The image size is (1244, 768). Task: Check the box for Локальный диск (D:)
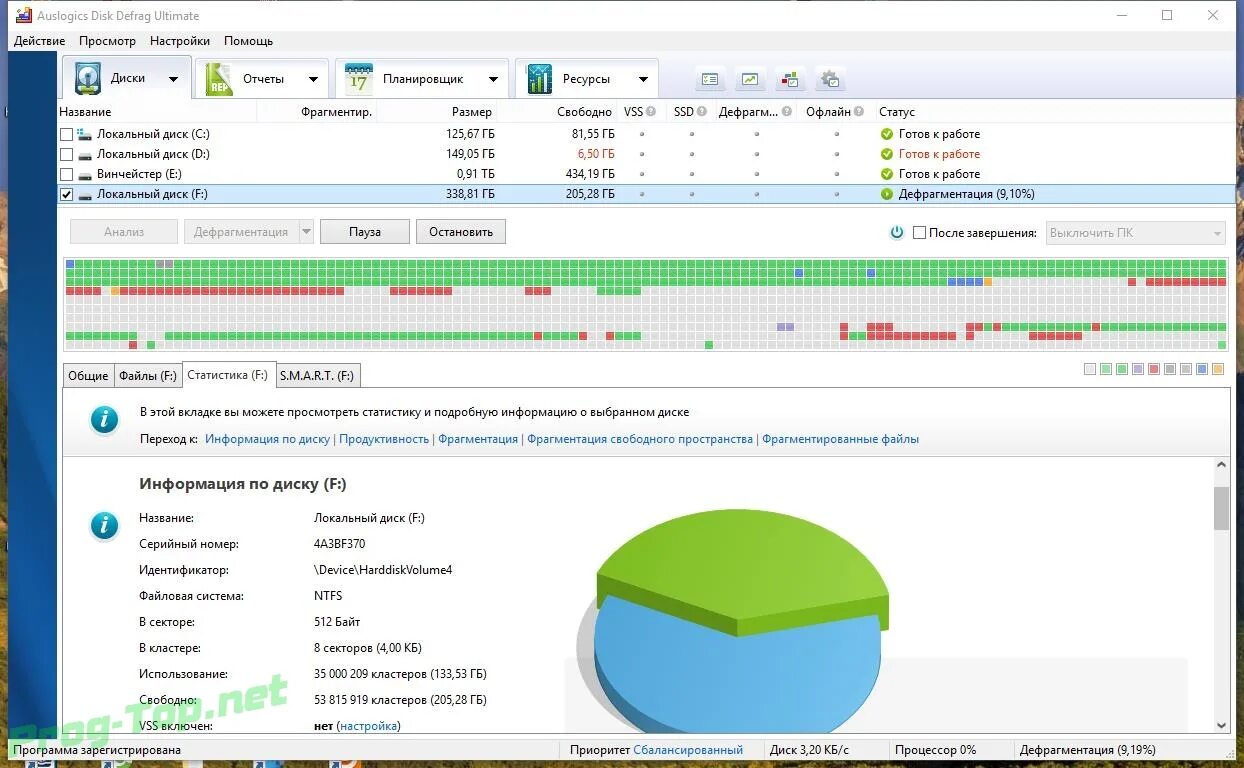pos(67,154)
